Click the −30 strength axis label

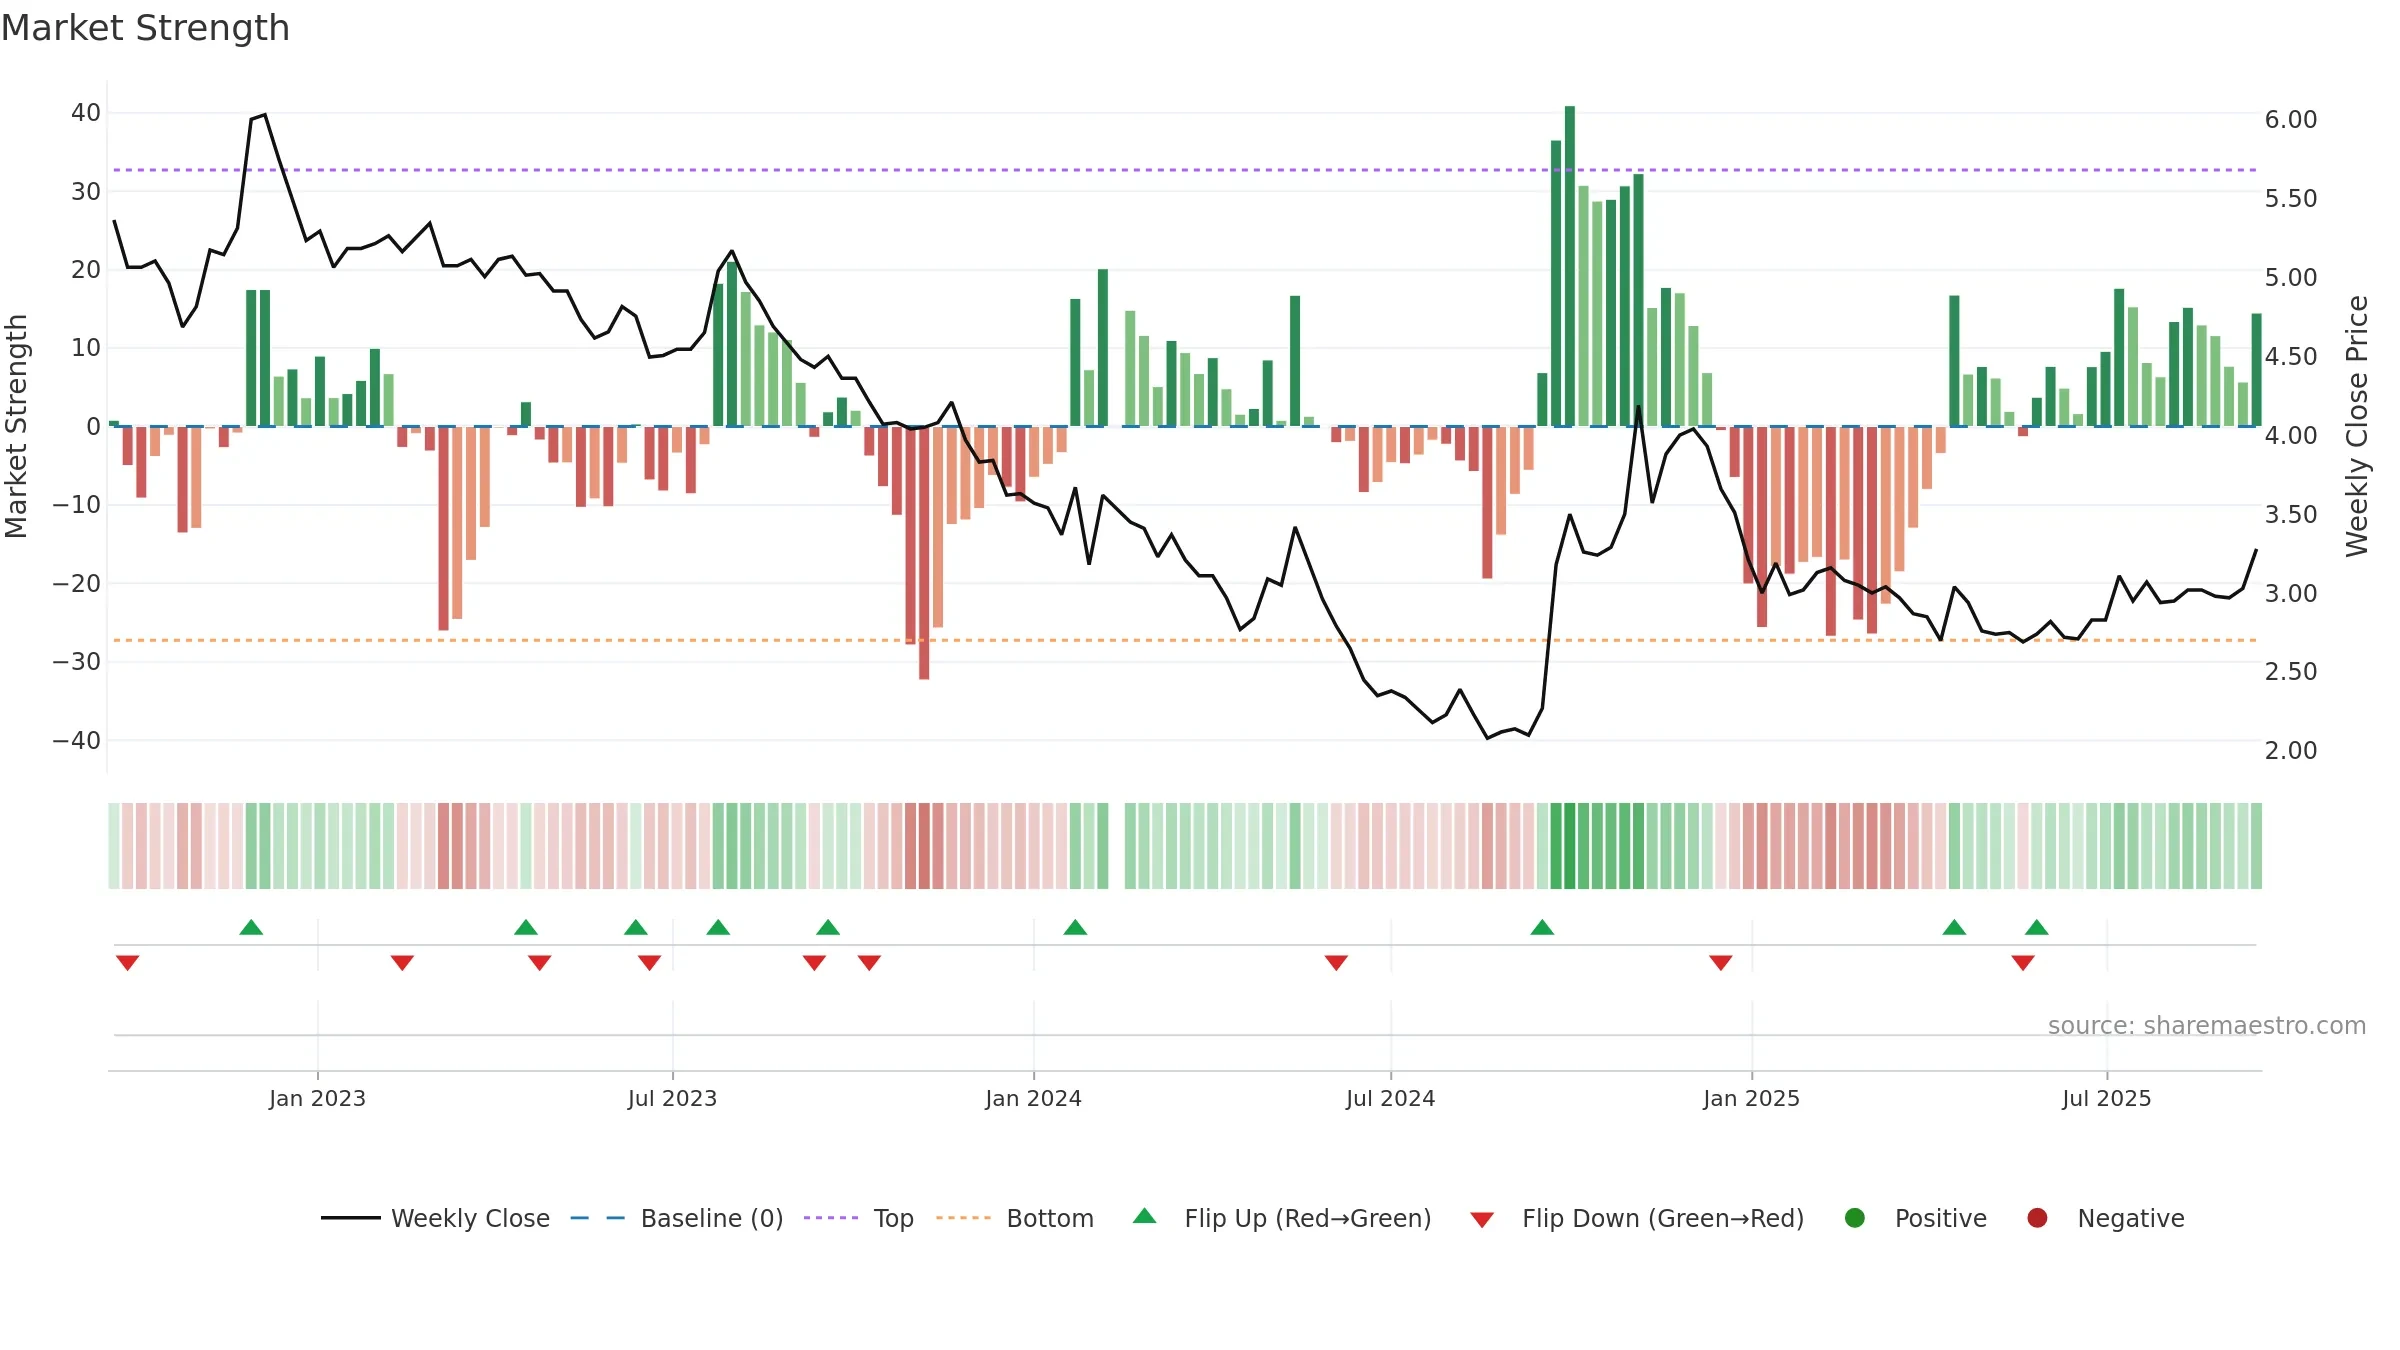coord(76,662)
